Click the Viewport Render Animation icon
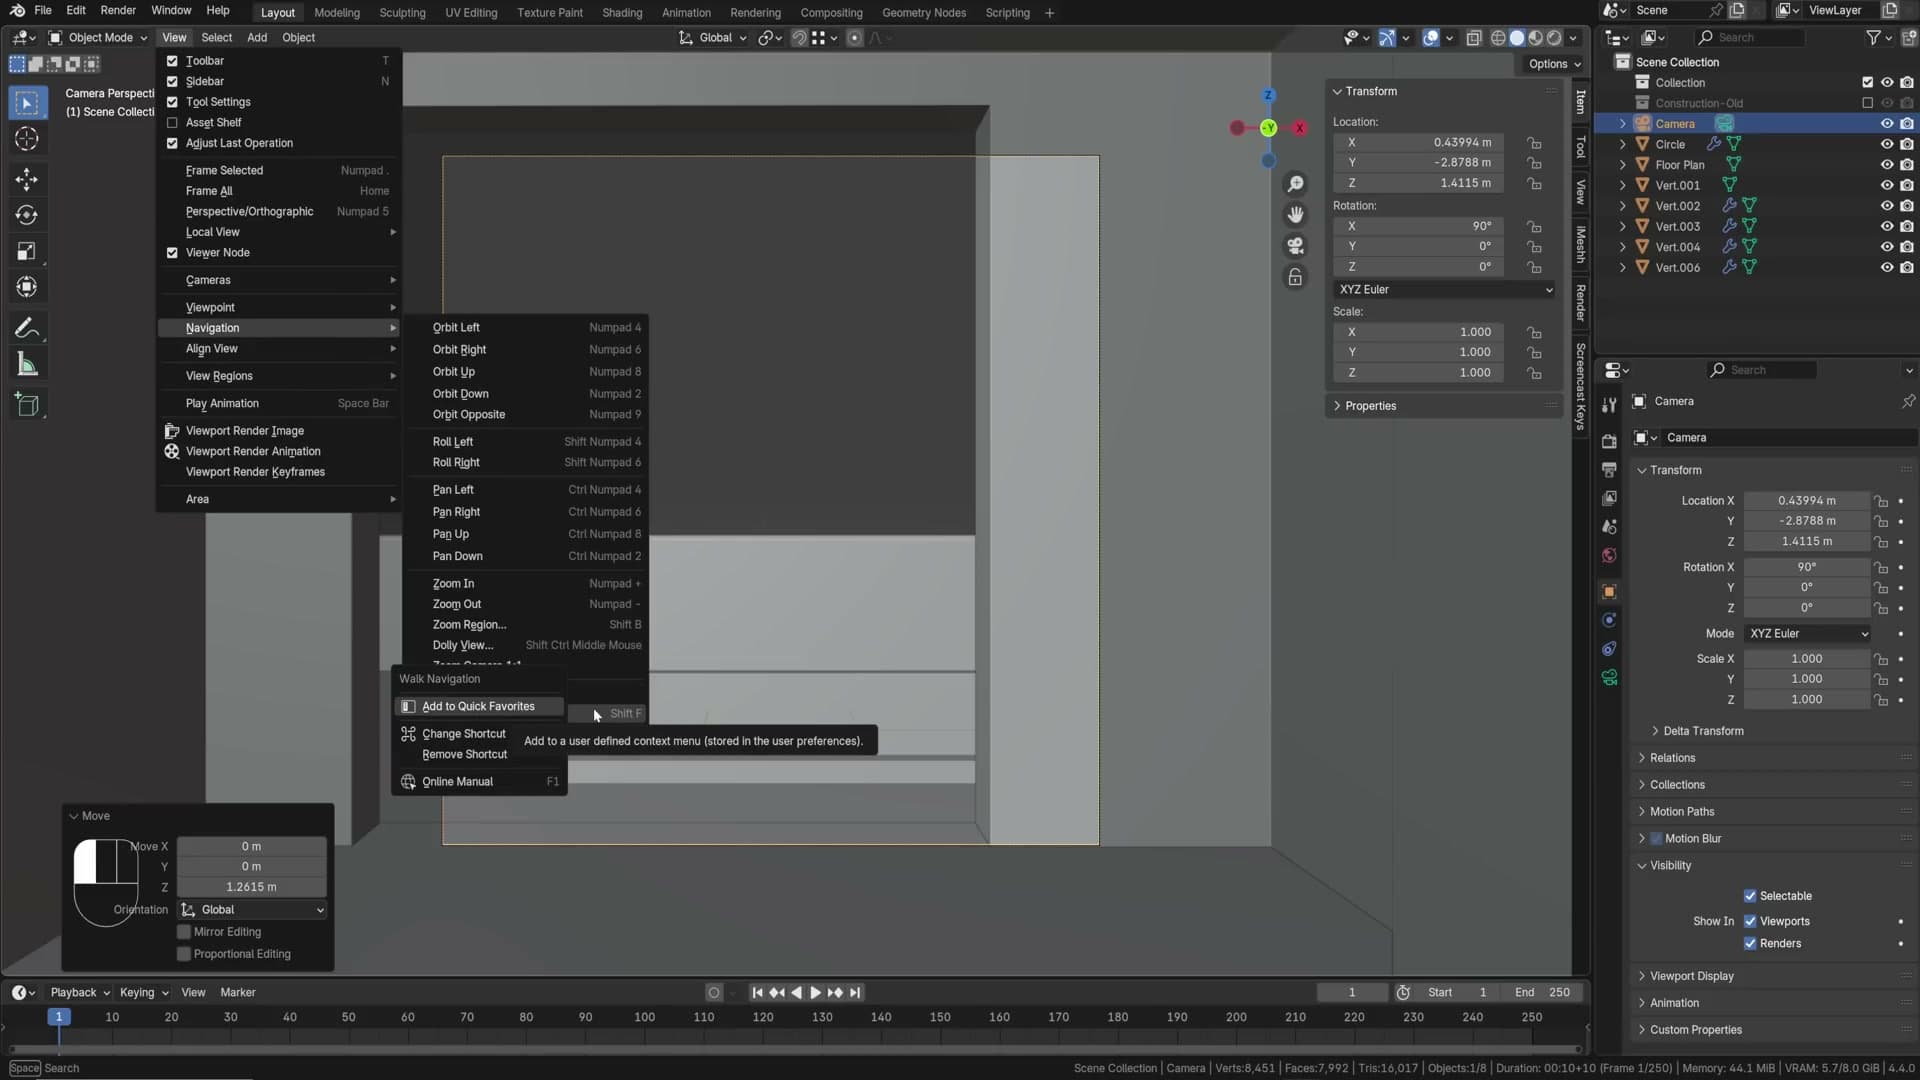 coord(172,451)
